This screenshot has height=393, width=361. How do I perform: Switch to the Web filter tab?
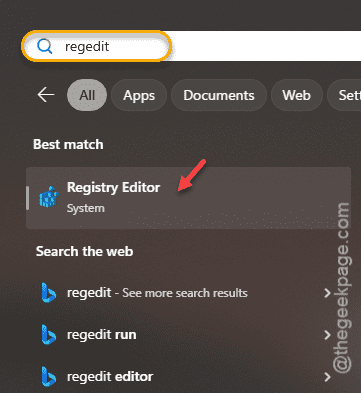(x=297, y=95)
